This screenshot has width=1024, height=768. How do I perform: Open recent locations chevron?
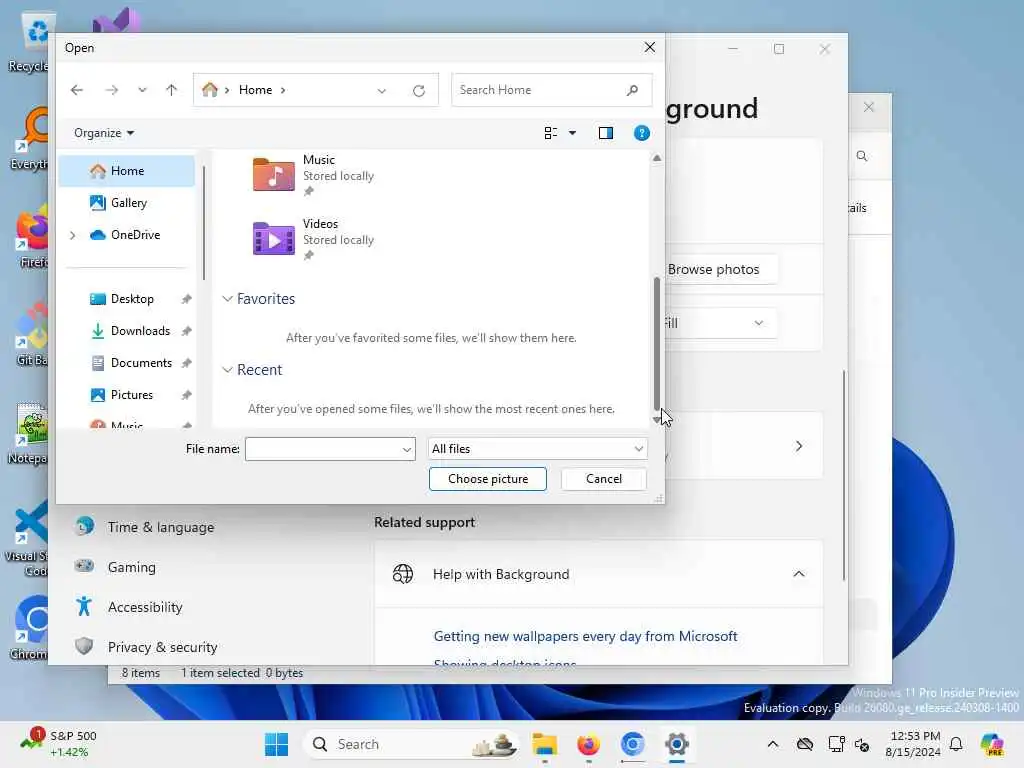[x=142, y=90]
